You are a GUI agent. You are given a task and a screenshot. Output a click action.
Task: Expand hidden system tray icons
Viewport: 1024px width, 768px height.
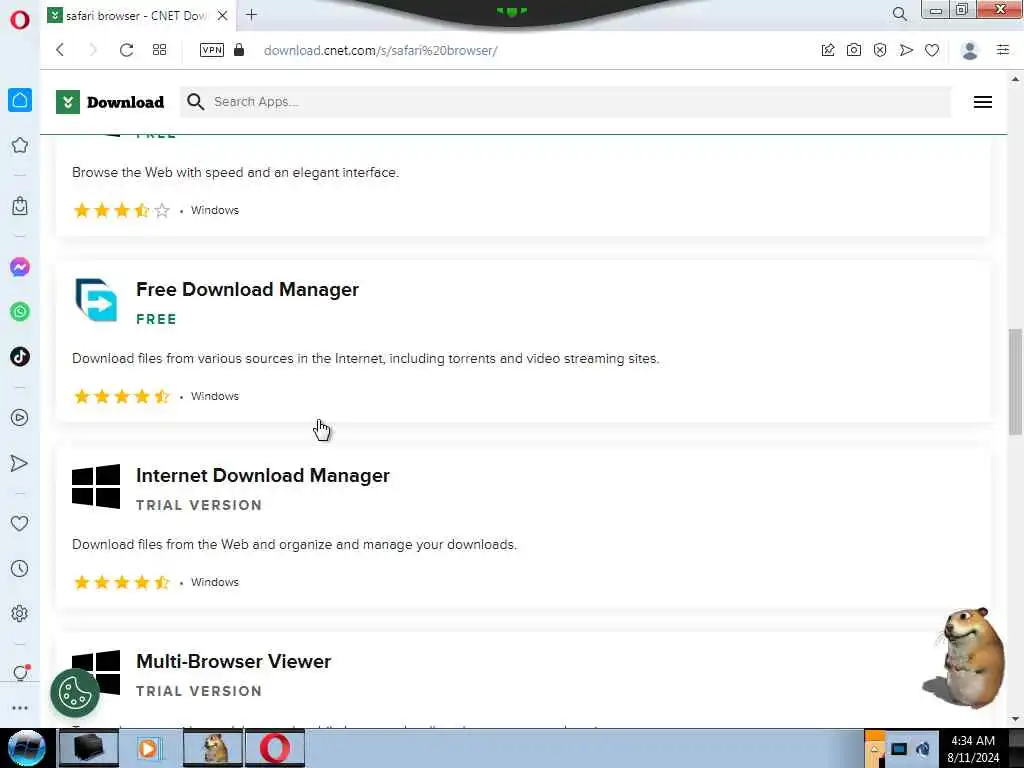(x=874, y=748)
